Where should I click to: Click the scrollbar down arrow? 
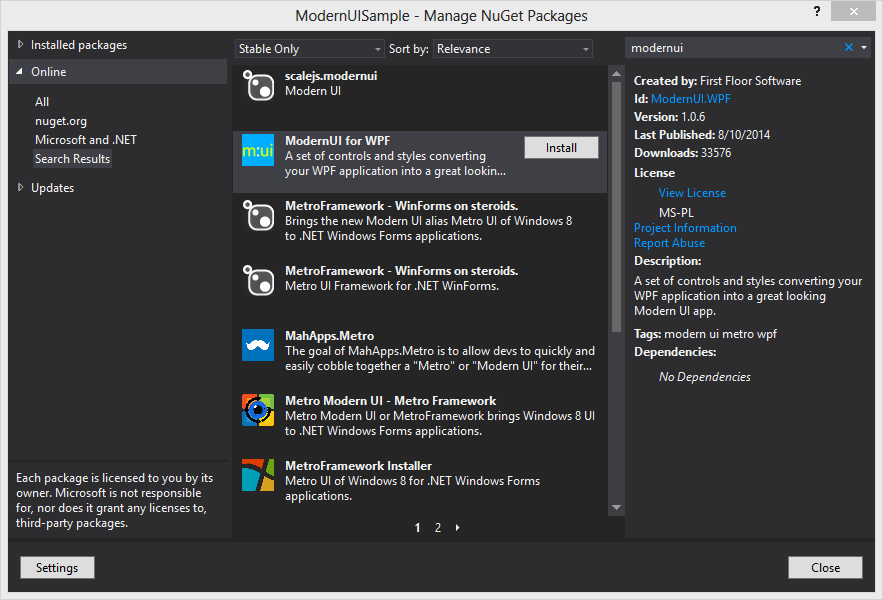click(616, 508)
